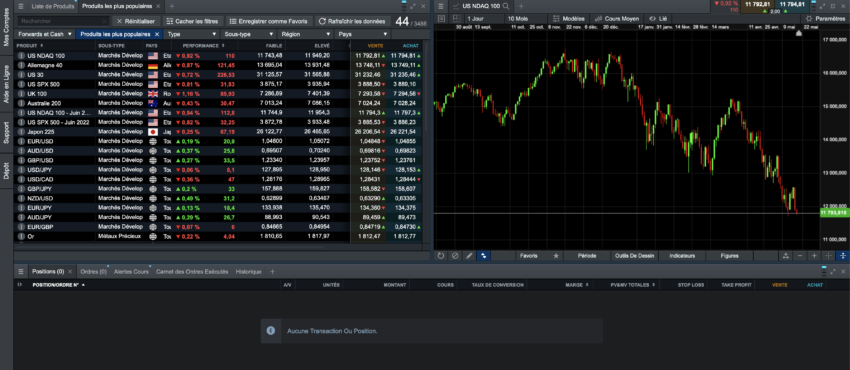
Task: Click Rafraîchir les données button
Action: pos(352,21)
